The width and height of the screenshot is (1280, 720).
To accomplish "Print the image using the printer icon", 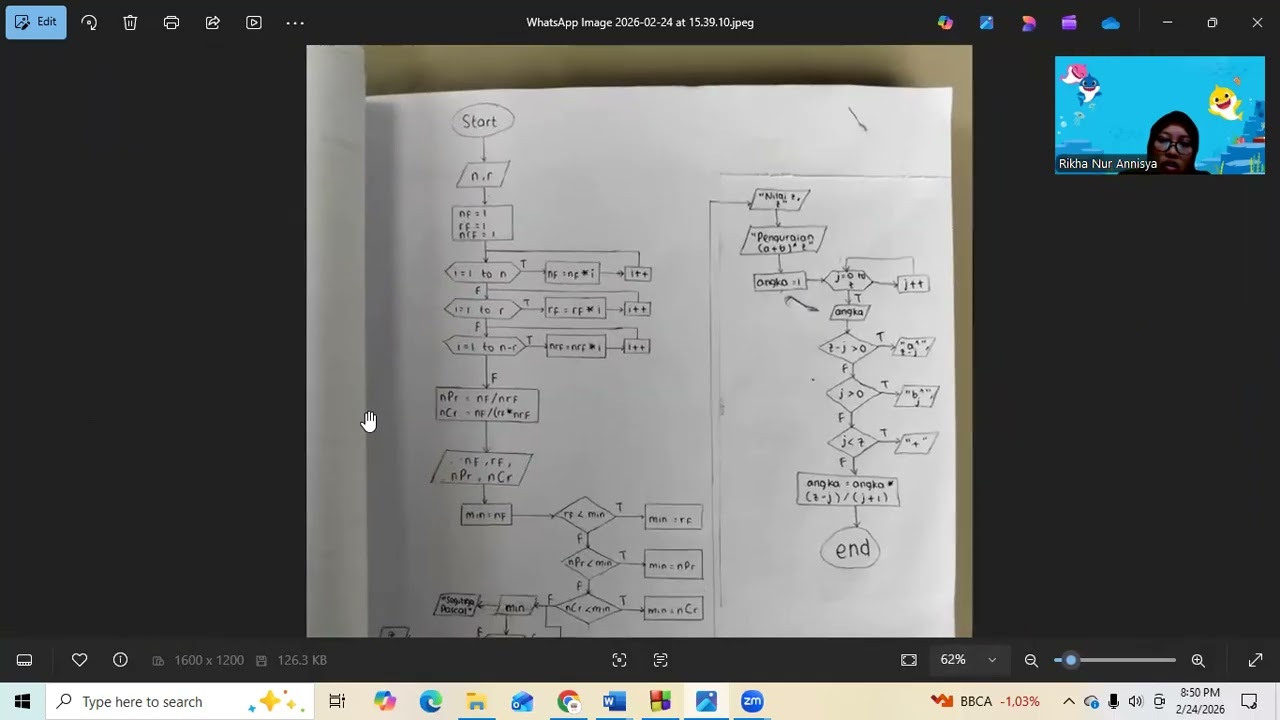I will pyautogui.click(x=171, y=22).
